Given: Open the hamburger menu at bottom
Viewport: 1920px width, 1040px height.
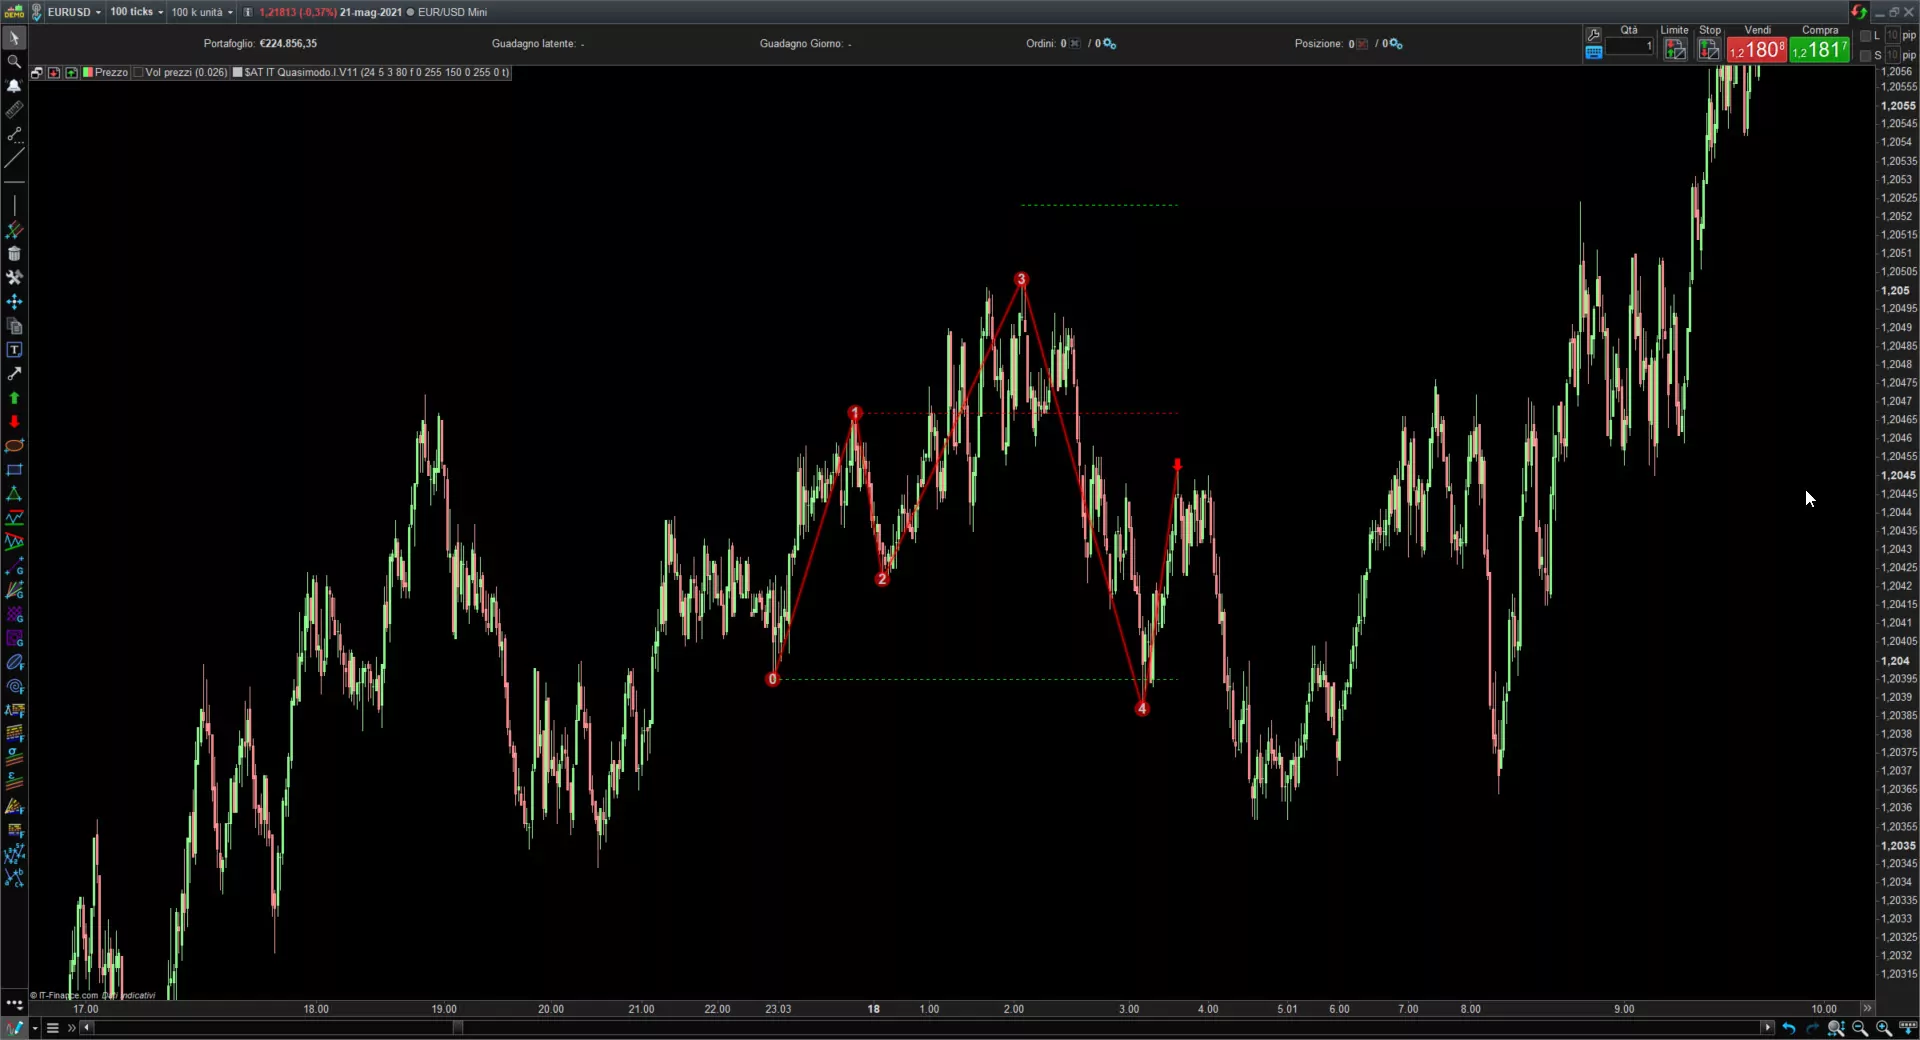Looking at the screenshot, I should pyautogui.click(x=53, y=1028).
